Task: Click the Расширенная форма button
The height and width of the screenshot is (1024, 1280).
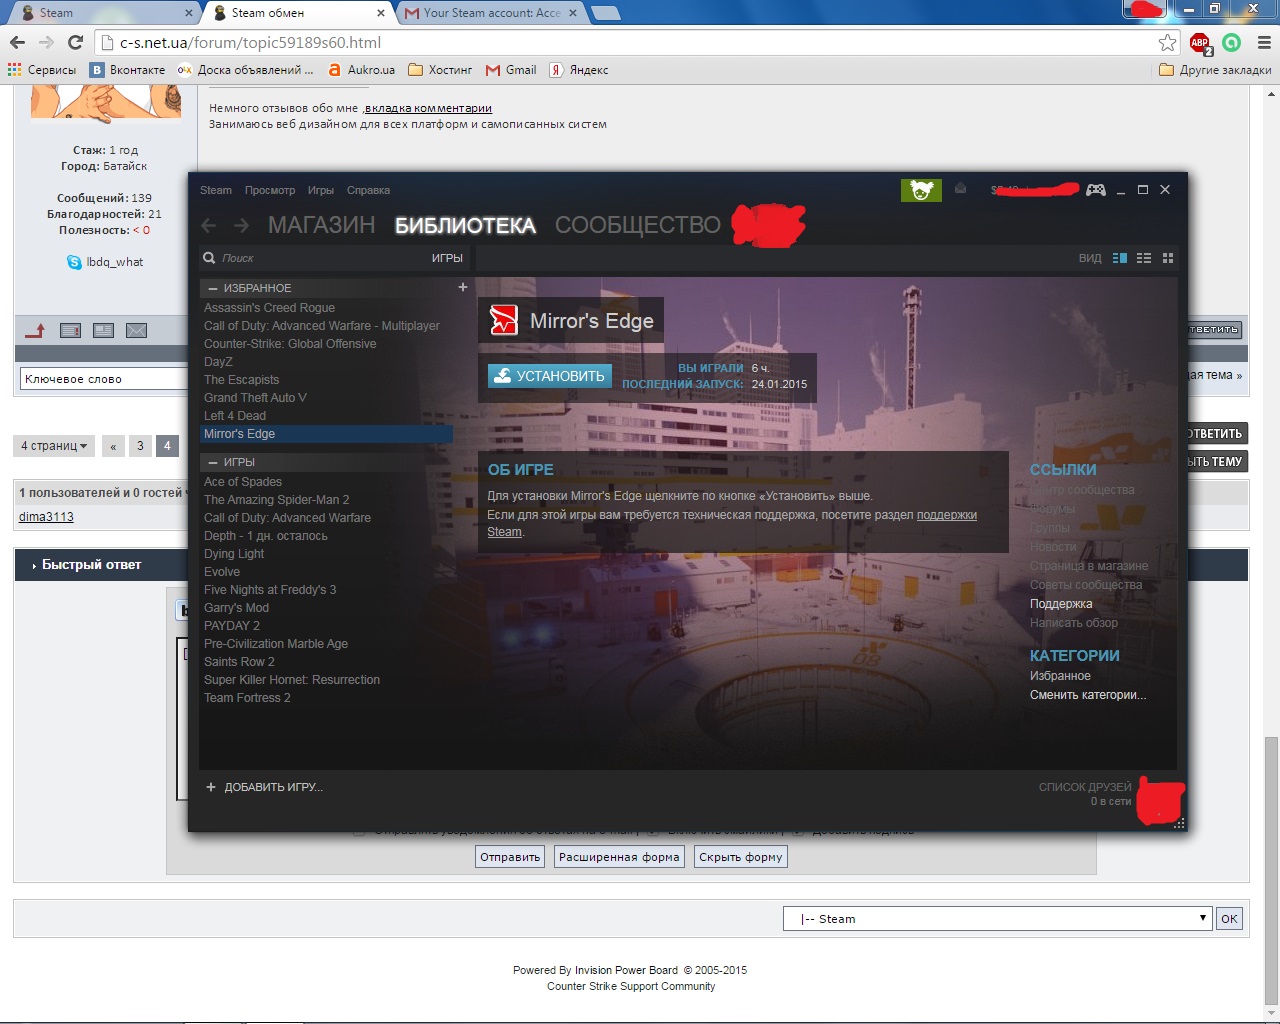Action: click(x=619, y=857)
